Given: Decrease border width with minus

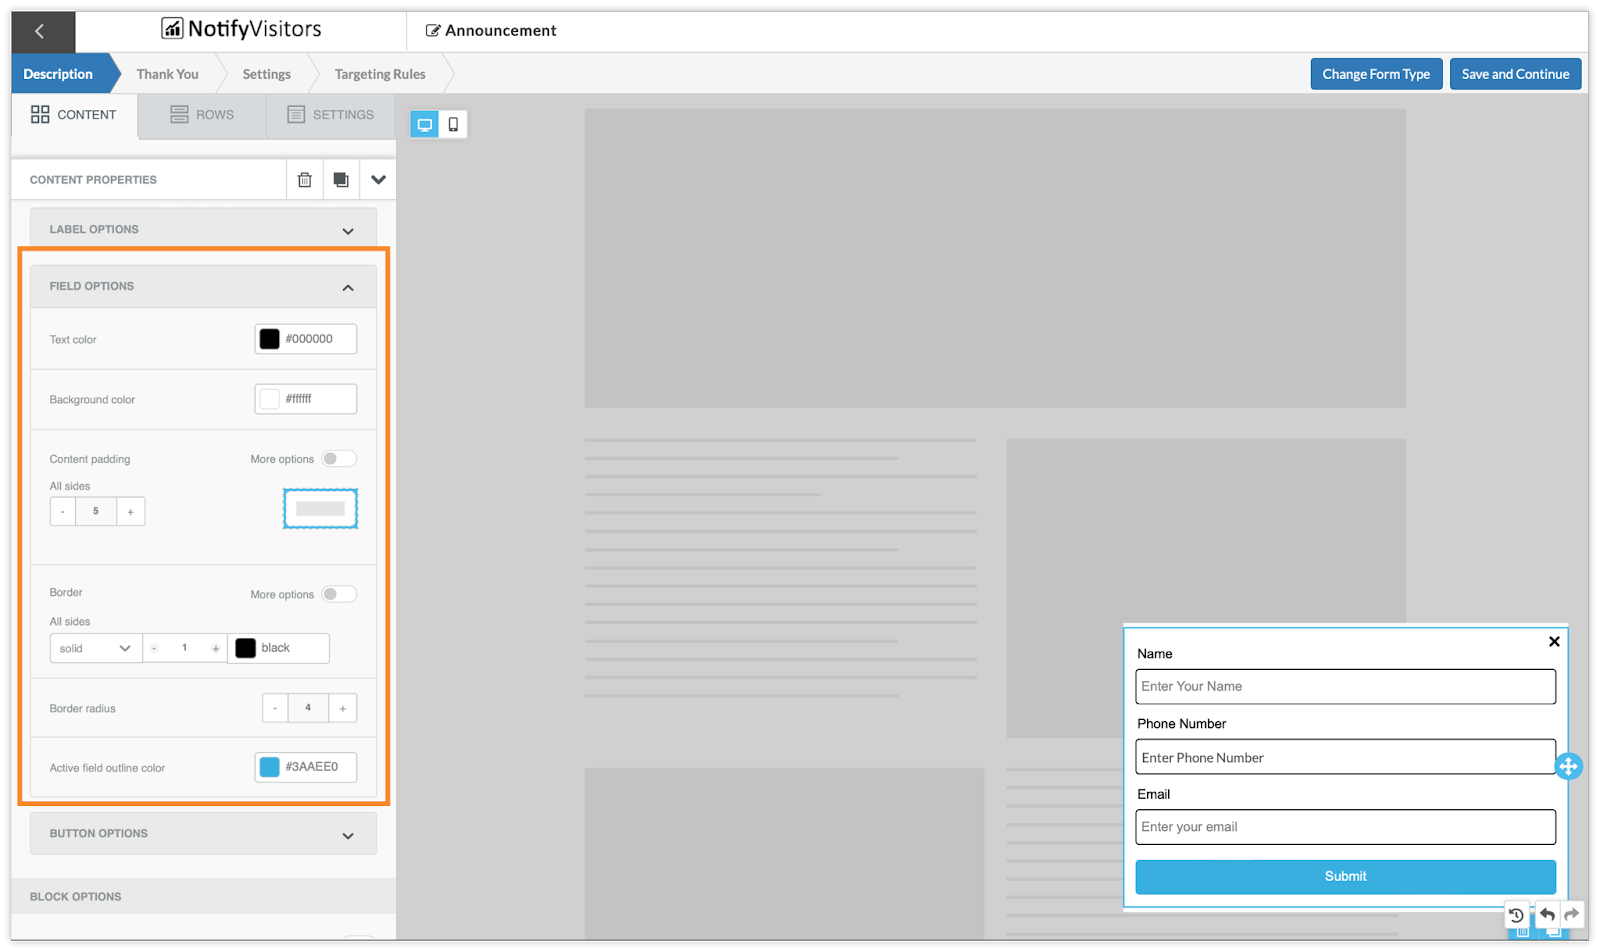Looking at the screenshot, I should 155,648.
